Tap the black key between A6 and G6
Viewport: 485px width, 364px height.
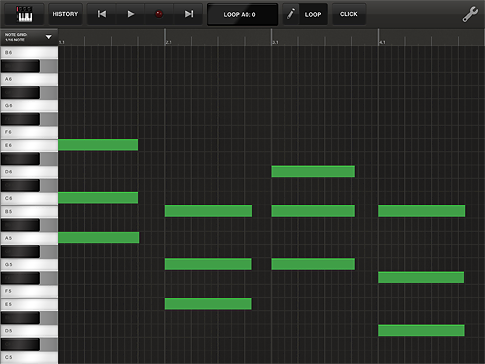point(20,92)
